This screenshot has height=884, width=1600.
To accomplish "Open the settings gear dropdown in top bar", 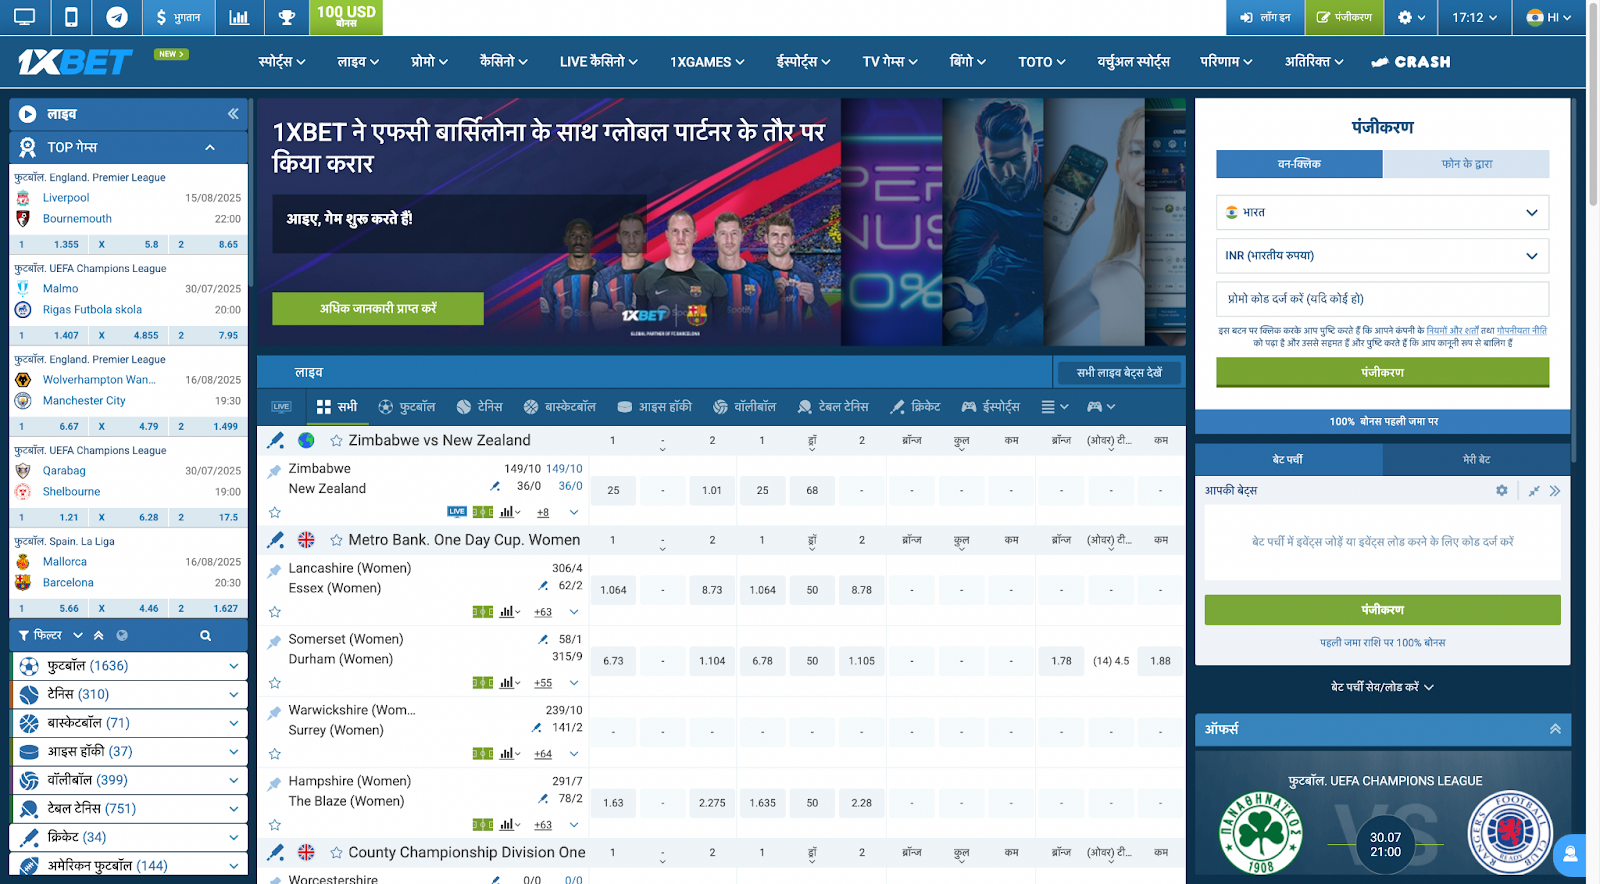I will [x=1412, y=17].
